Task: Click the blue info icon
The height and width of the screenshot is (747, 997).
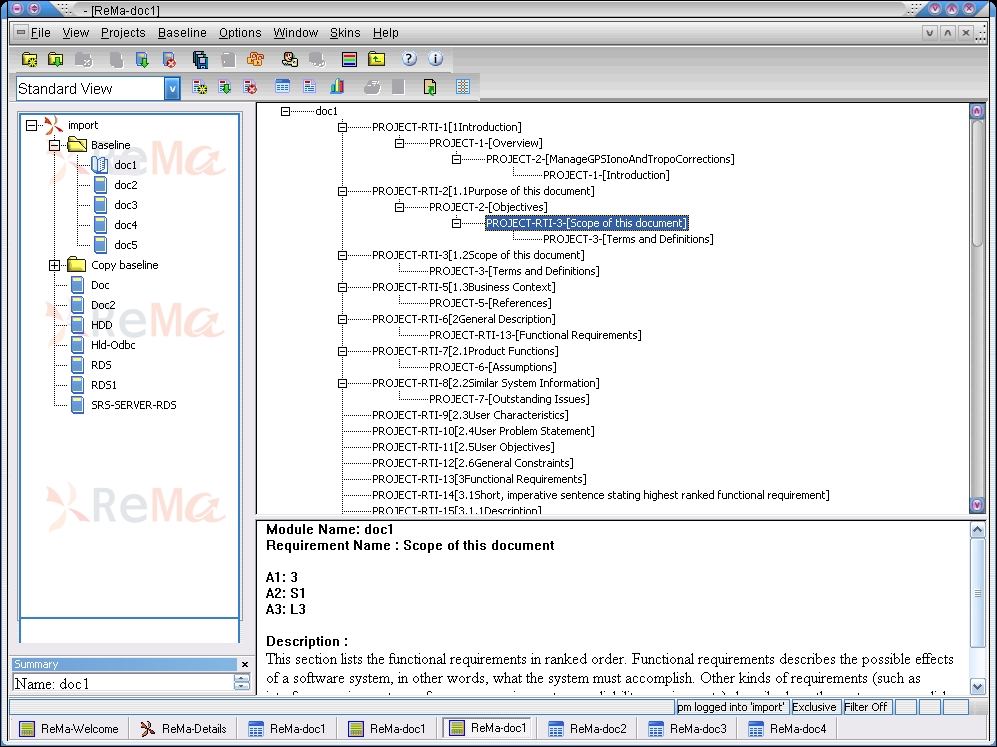Action: pos(436,59)
